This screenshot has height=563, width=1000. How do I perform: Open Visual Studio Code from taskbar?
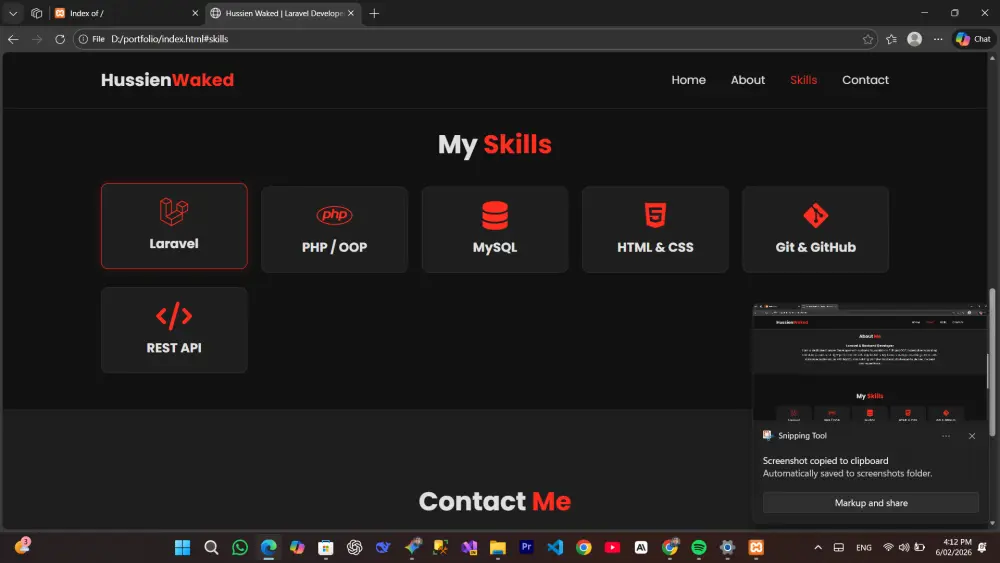pyautogui.click(x=555, y=547)
